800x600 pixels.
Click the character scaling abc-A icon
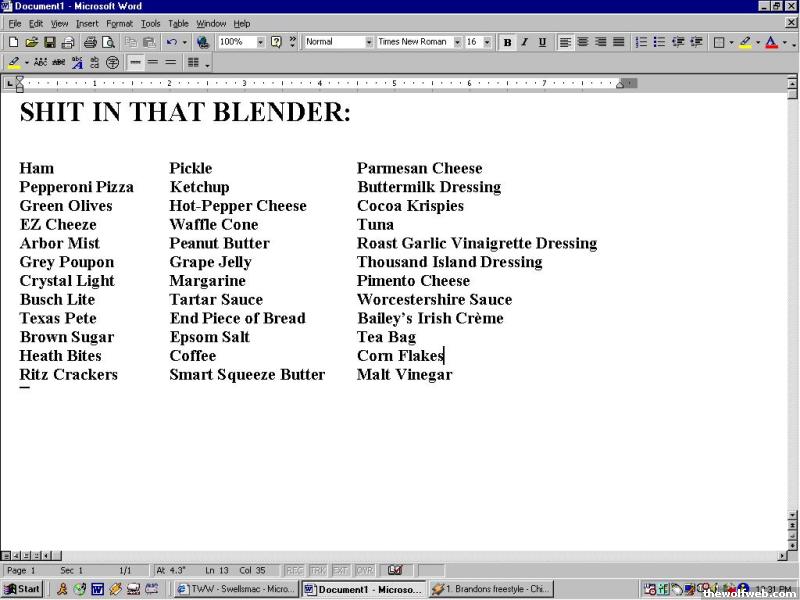click(x=77, y=63)
